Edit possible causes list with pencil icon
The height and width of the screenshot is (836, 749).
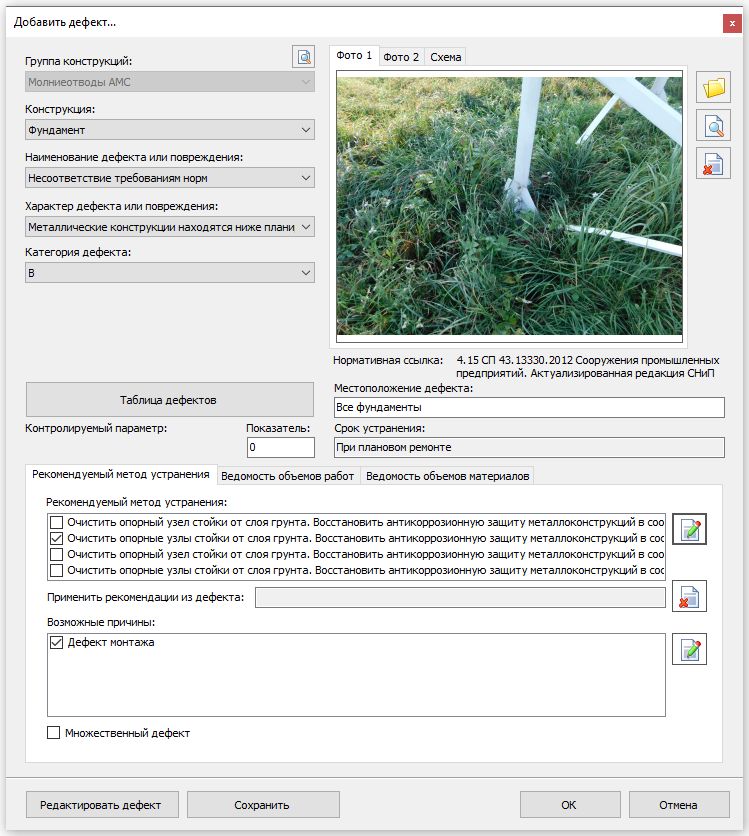689,649
